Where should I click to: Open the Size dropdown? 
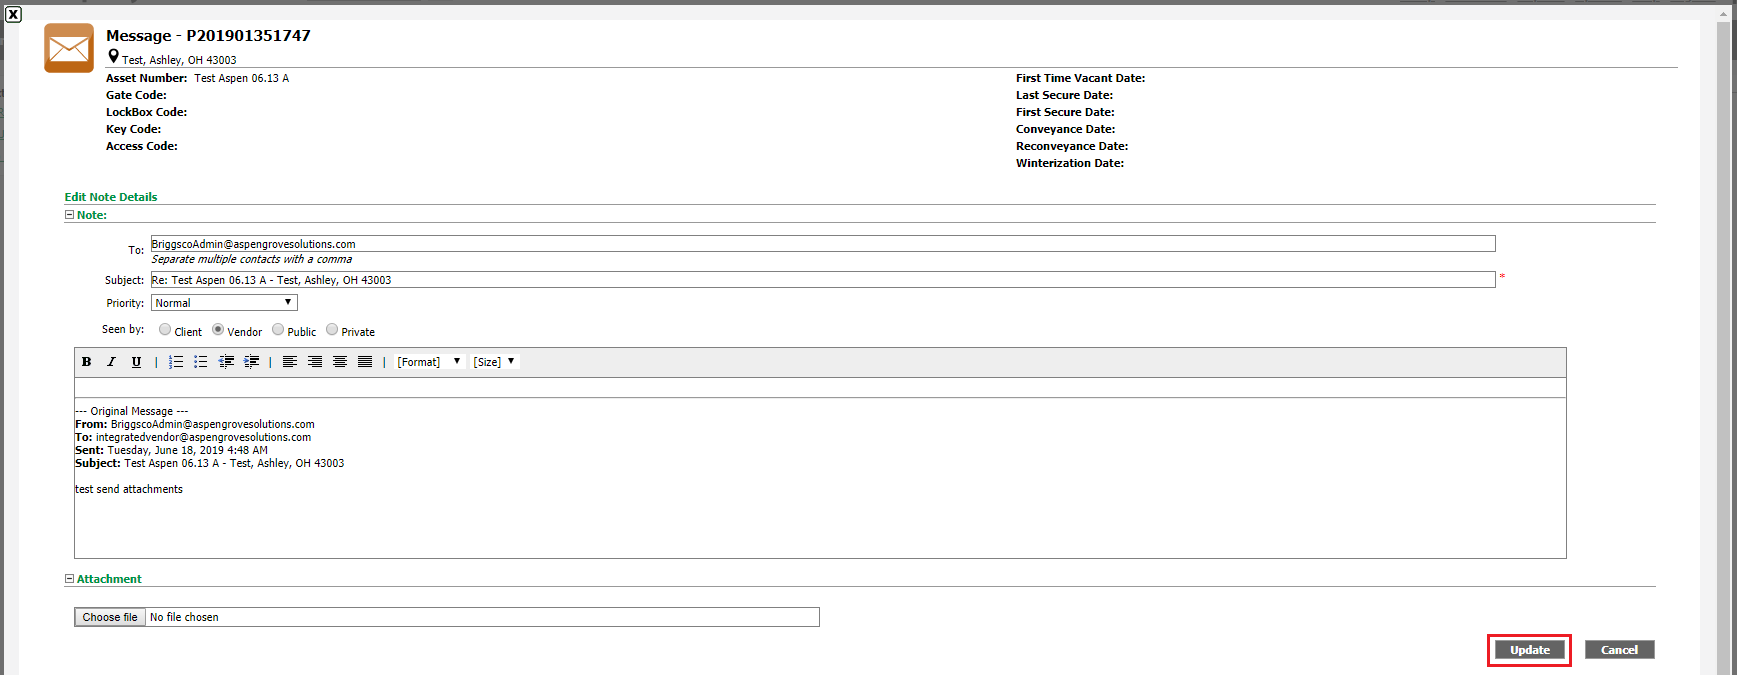(x=494, y=362)
